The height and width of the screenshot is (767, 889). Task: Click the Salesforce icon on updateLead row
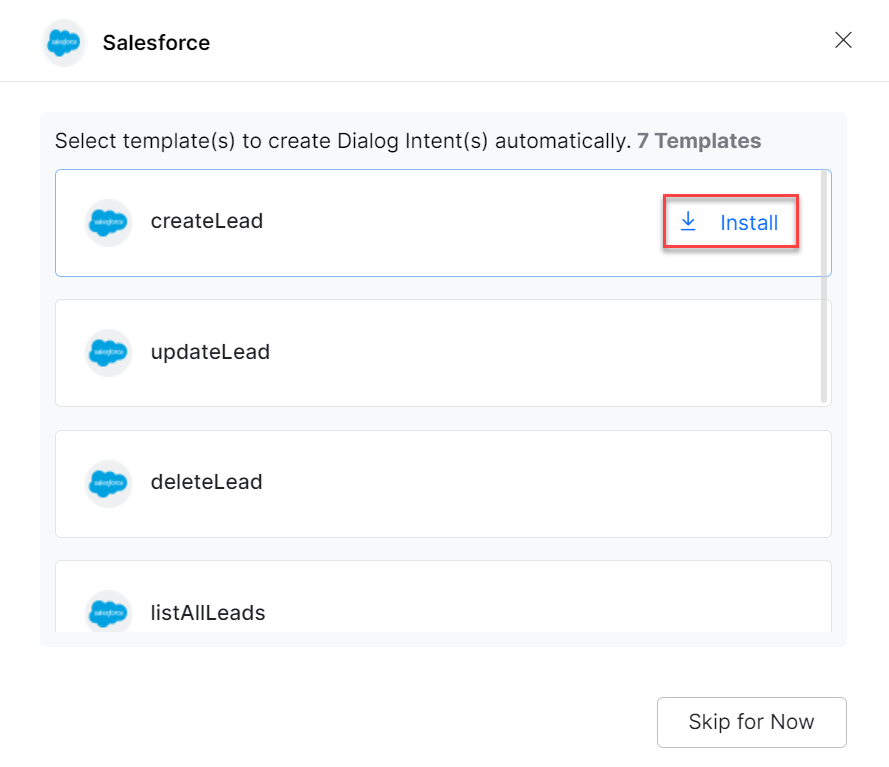108,352
